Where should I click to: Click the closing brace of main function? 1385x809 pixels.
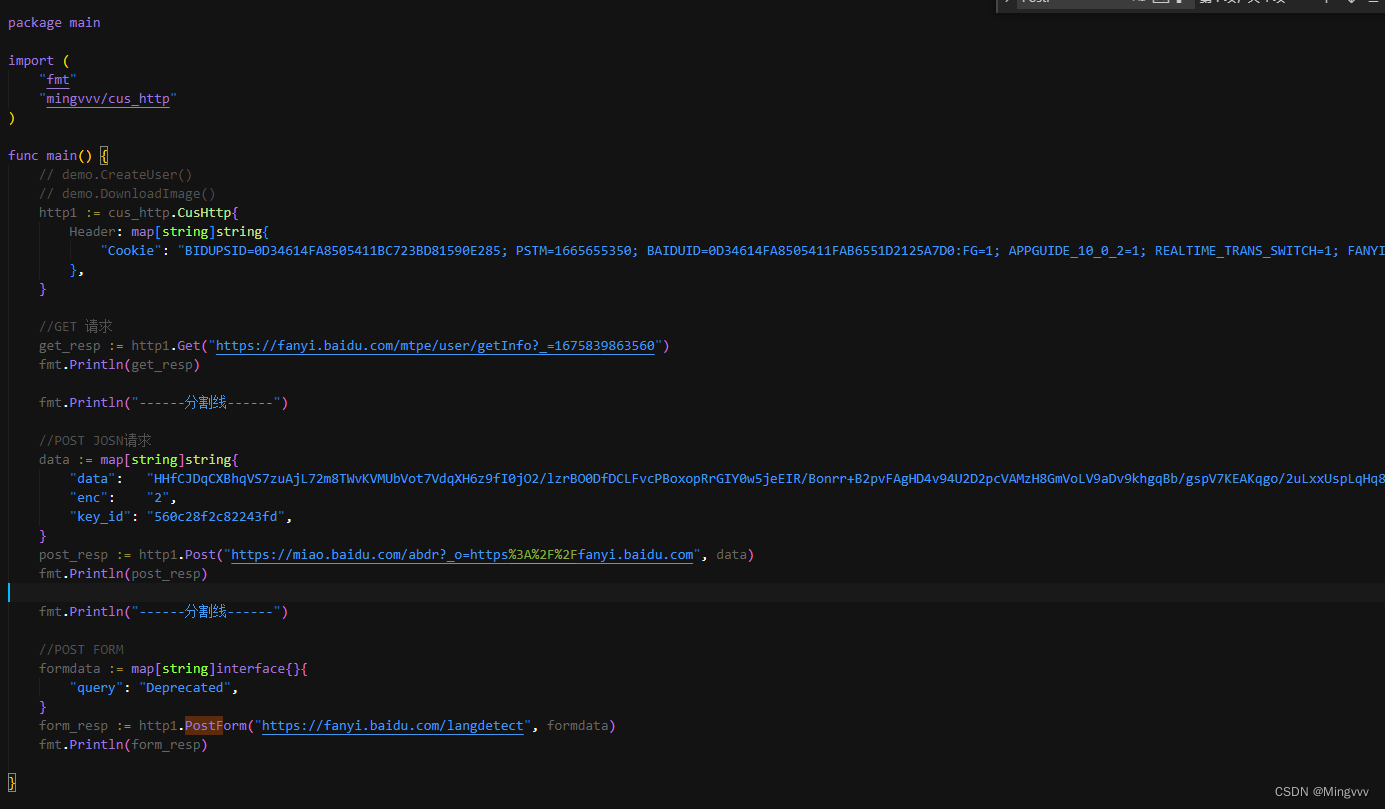pos(12,783)
